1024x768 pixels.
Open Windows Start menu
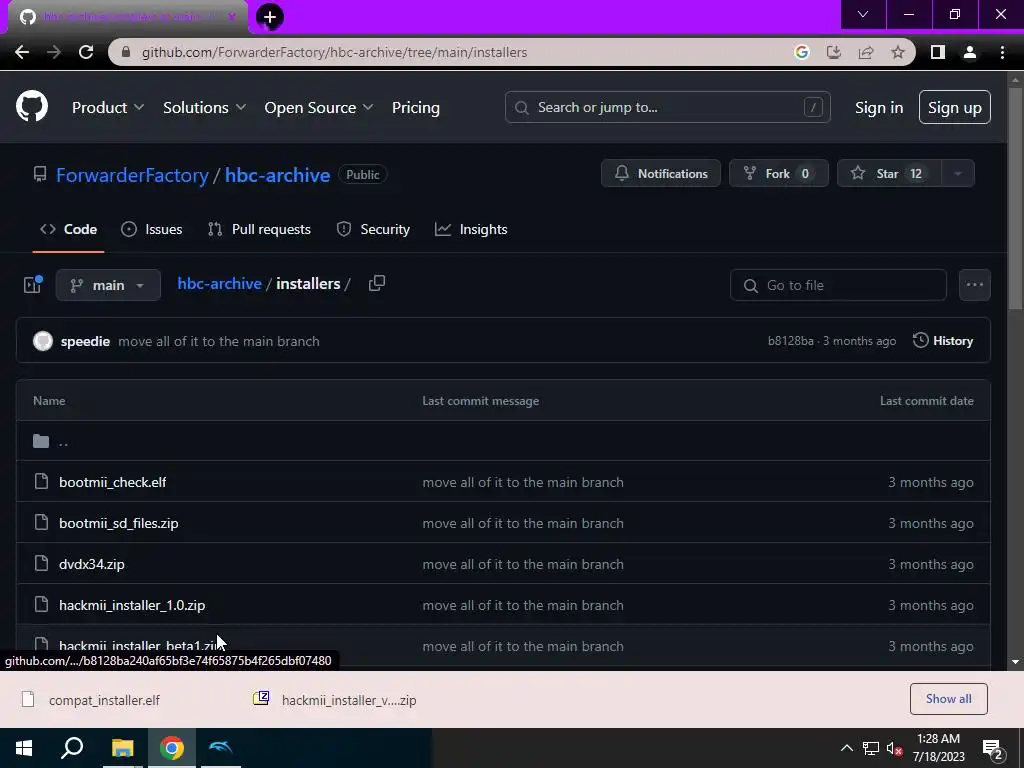[x=24, y=748]
